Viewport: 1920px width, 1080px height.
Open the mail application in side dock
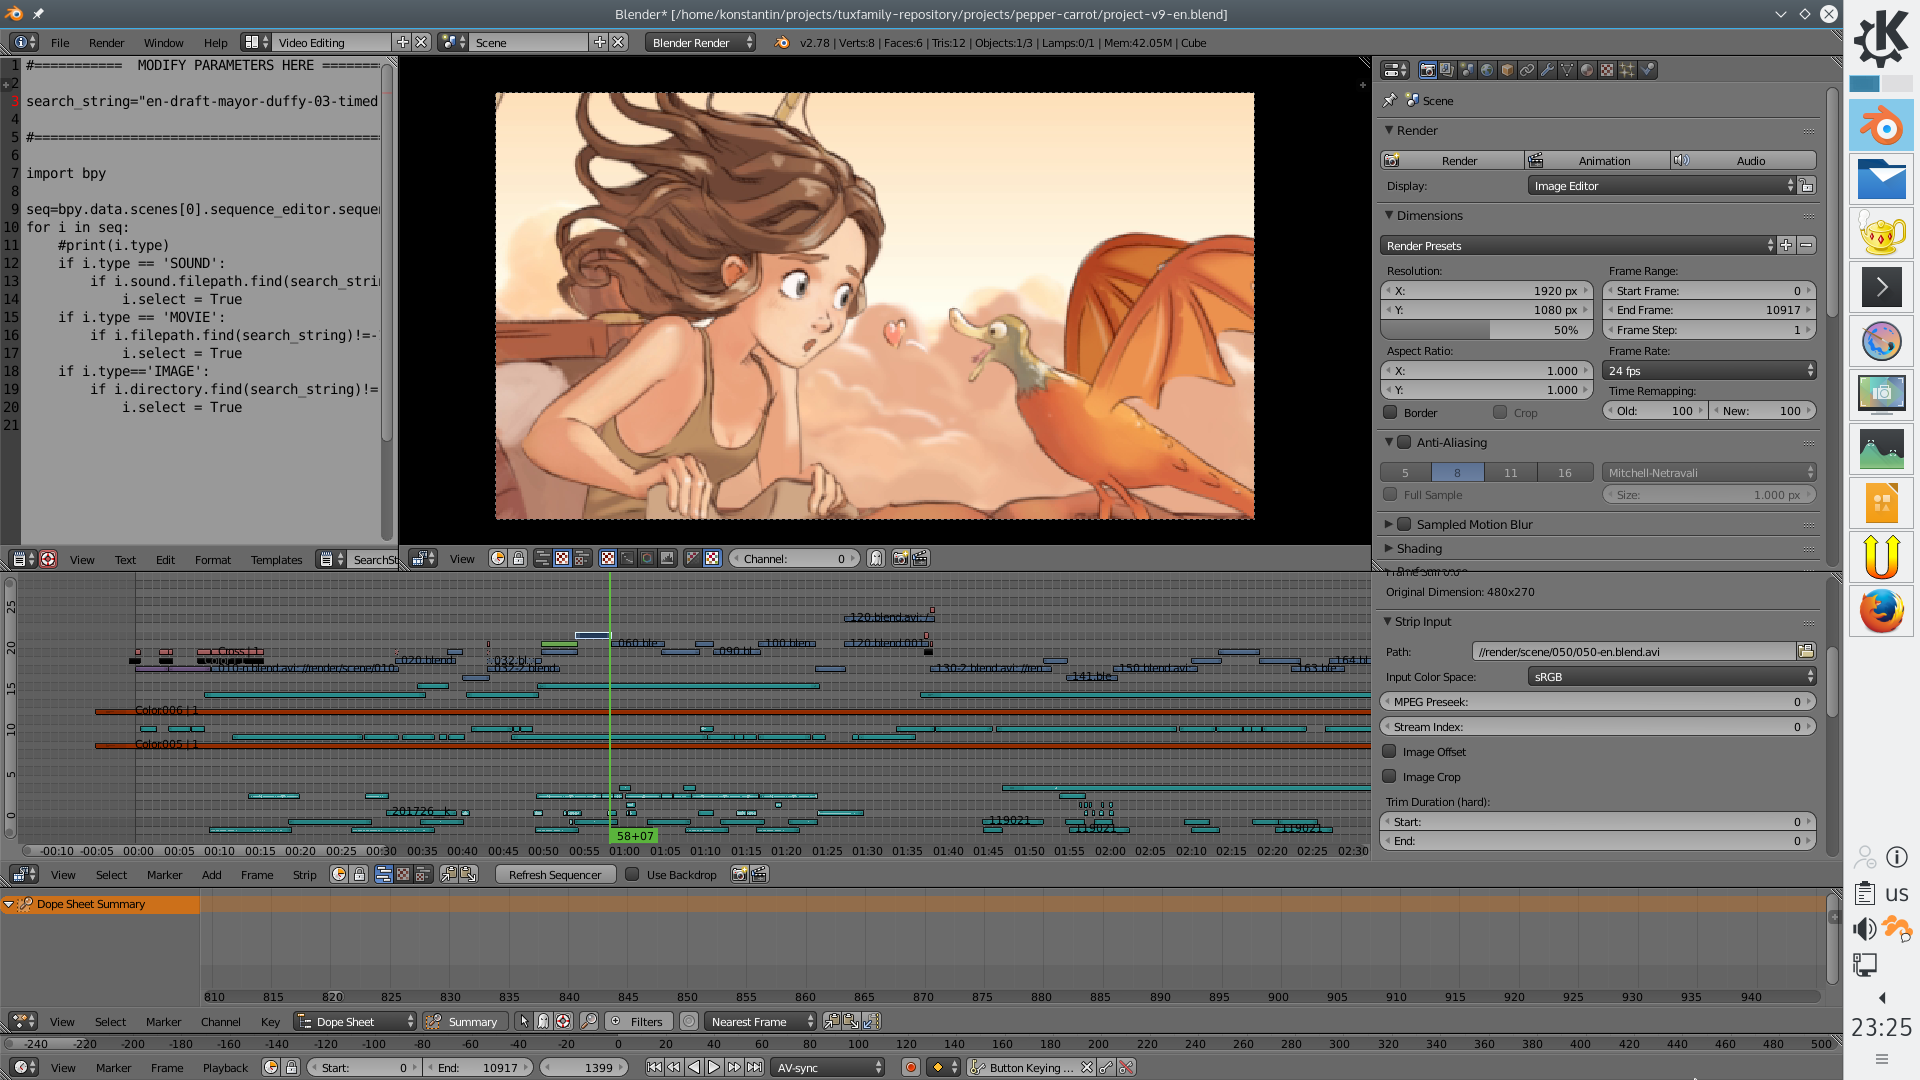point(1881,180)
